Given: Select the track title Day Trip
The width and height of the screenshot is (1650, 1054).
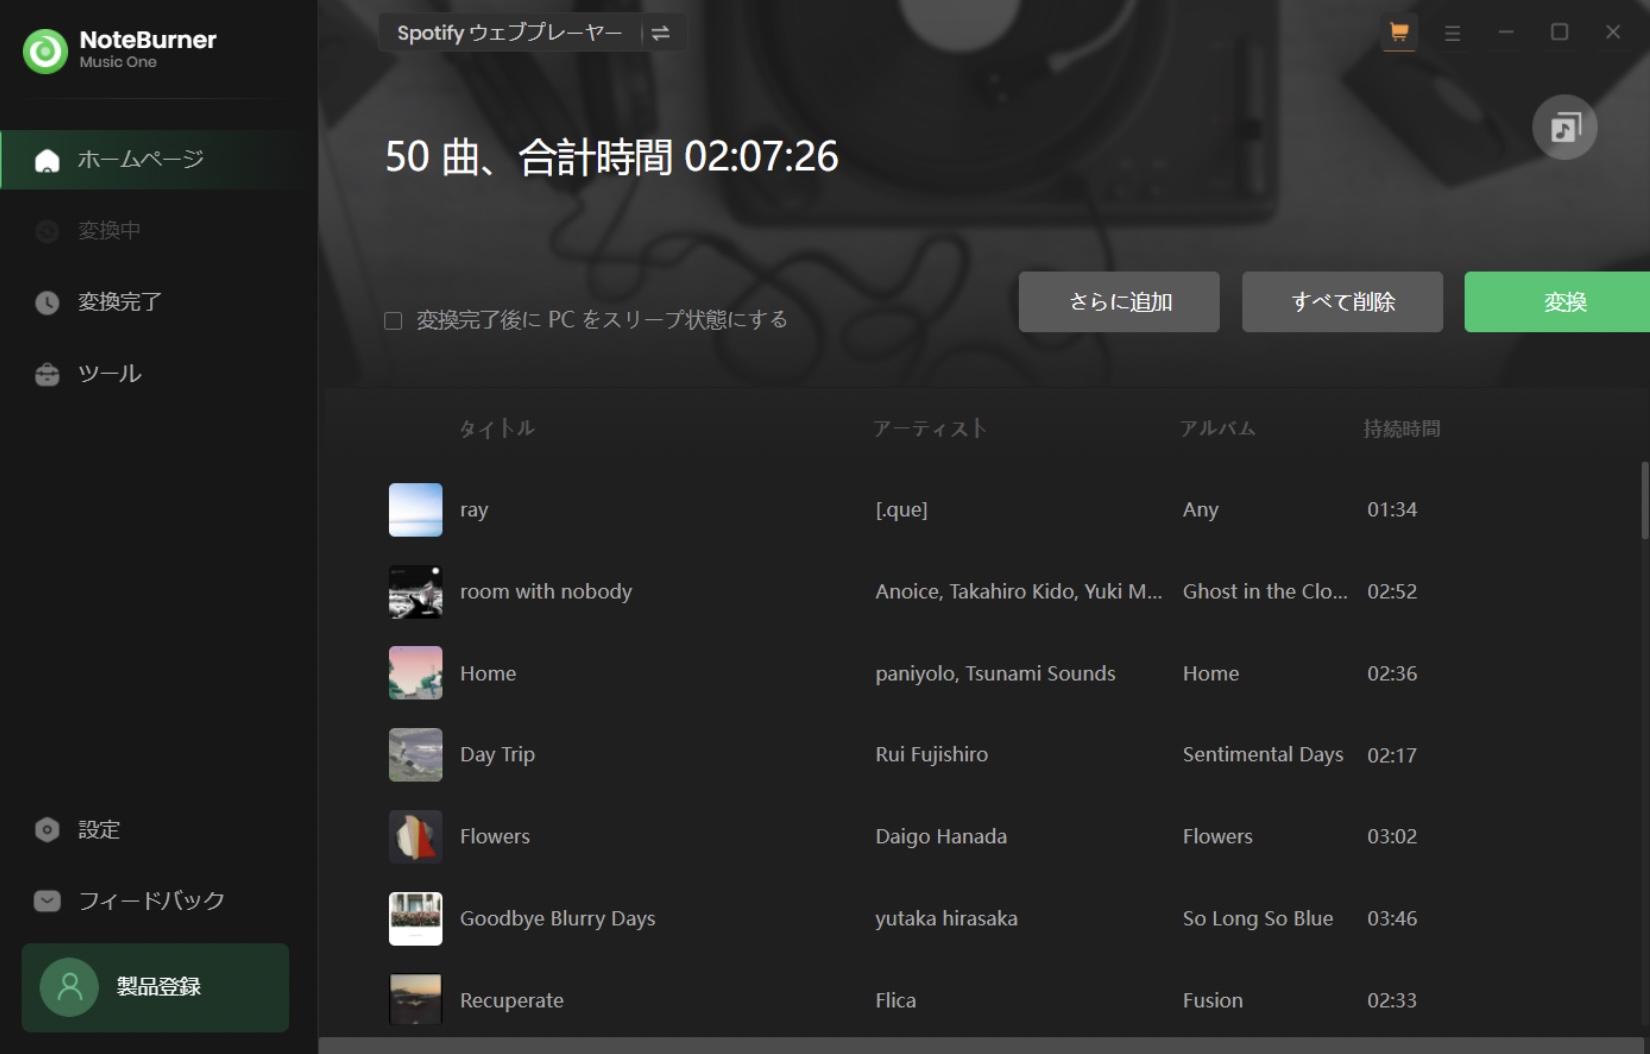Looking at the screenshot, I should 497,755.
